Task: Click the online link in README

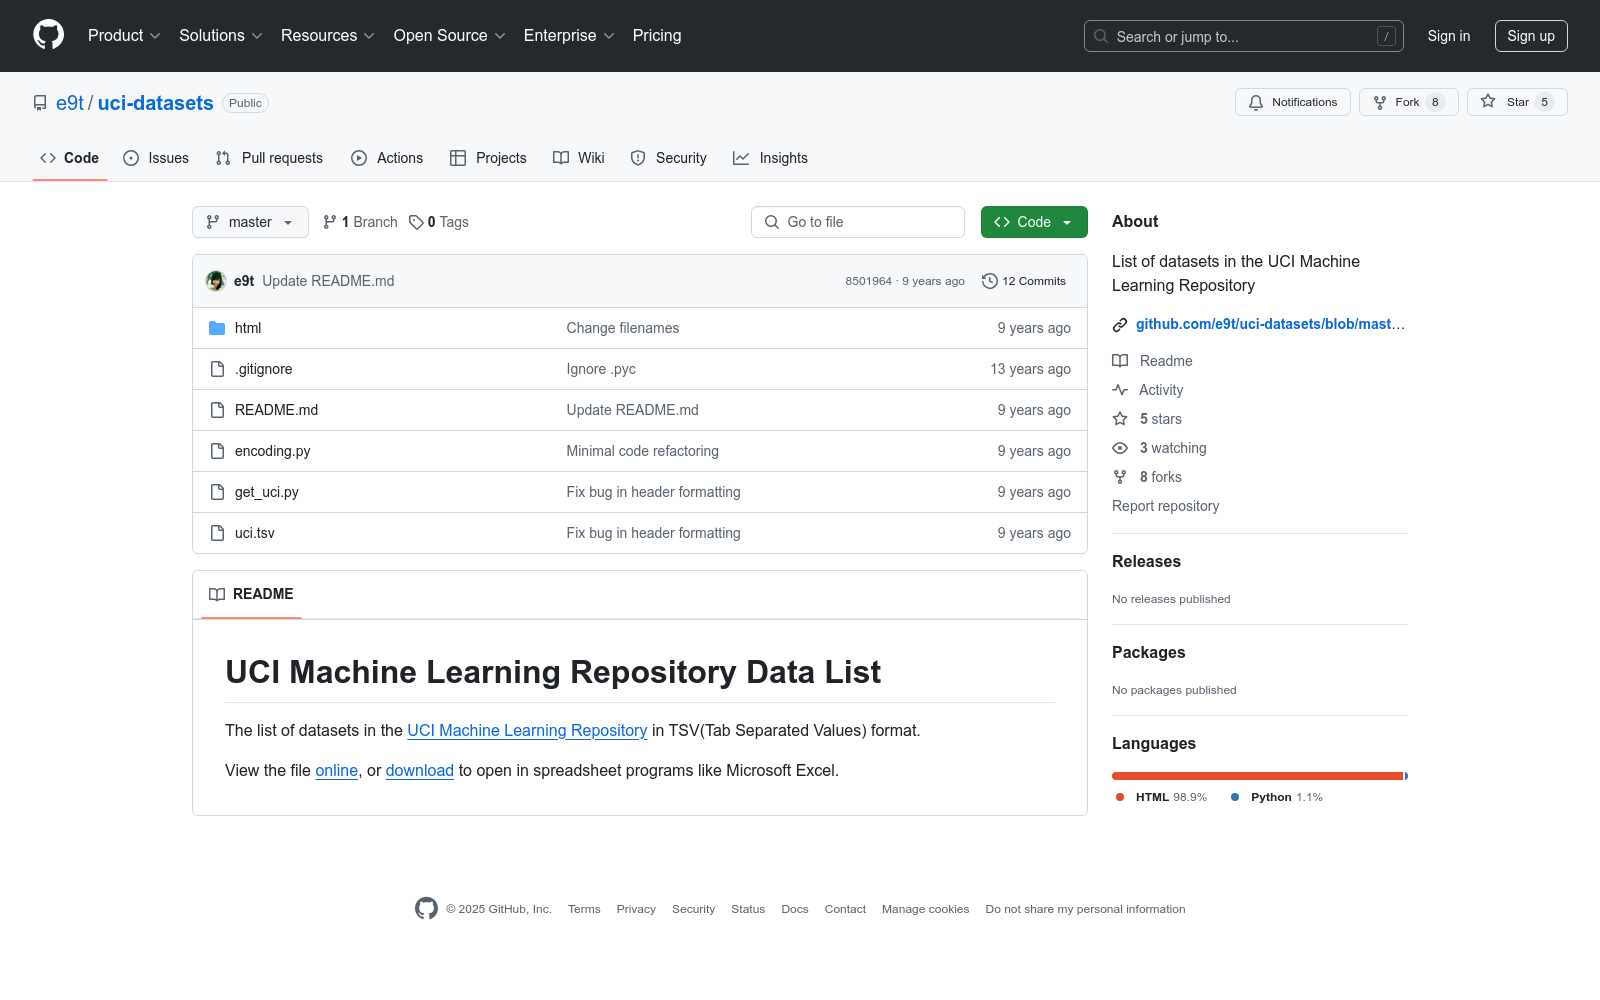Action: coord(337,771)
